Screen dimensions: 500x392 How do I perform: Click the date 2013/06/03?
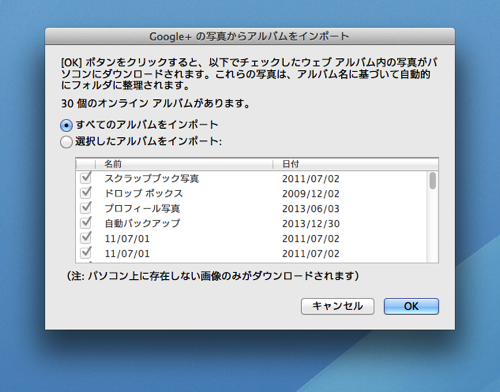311,209
